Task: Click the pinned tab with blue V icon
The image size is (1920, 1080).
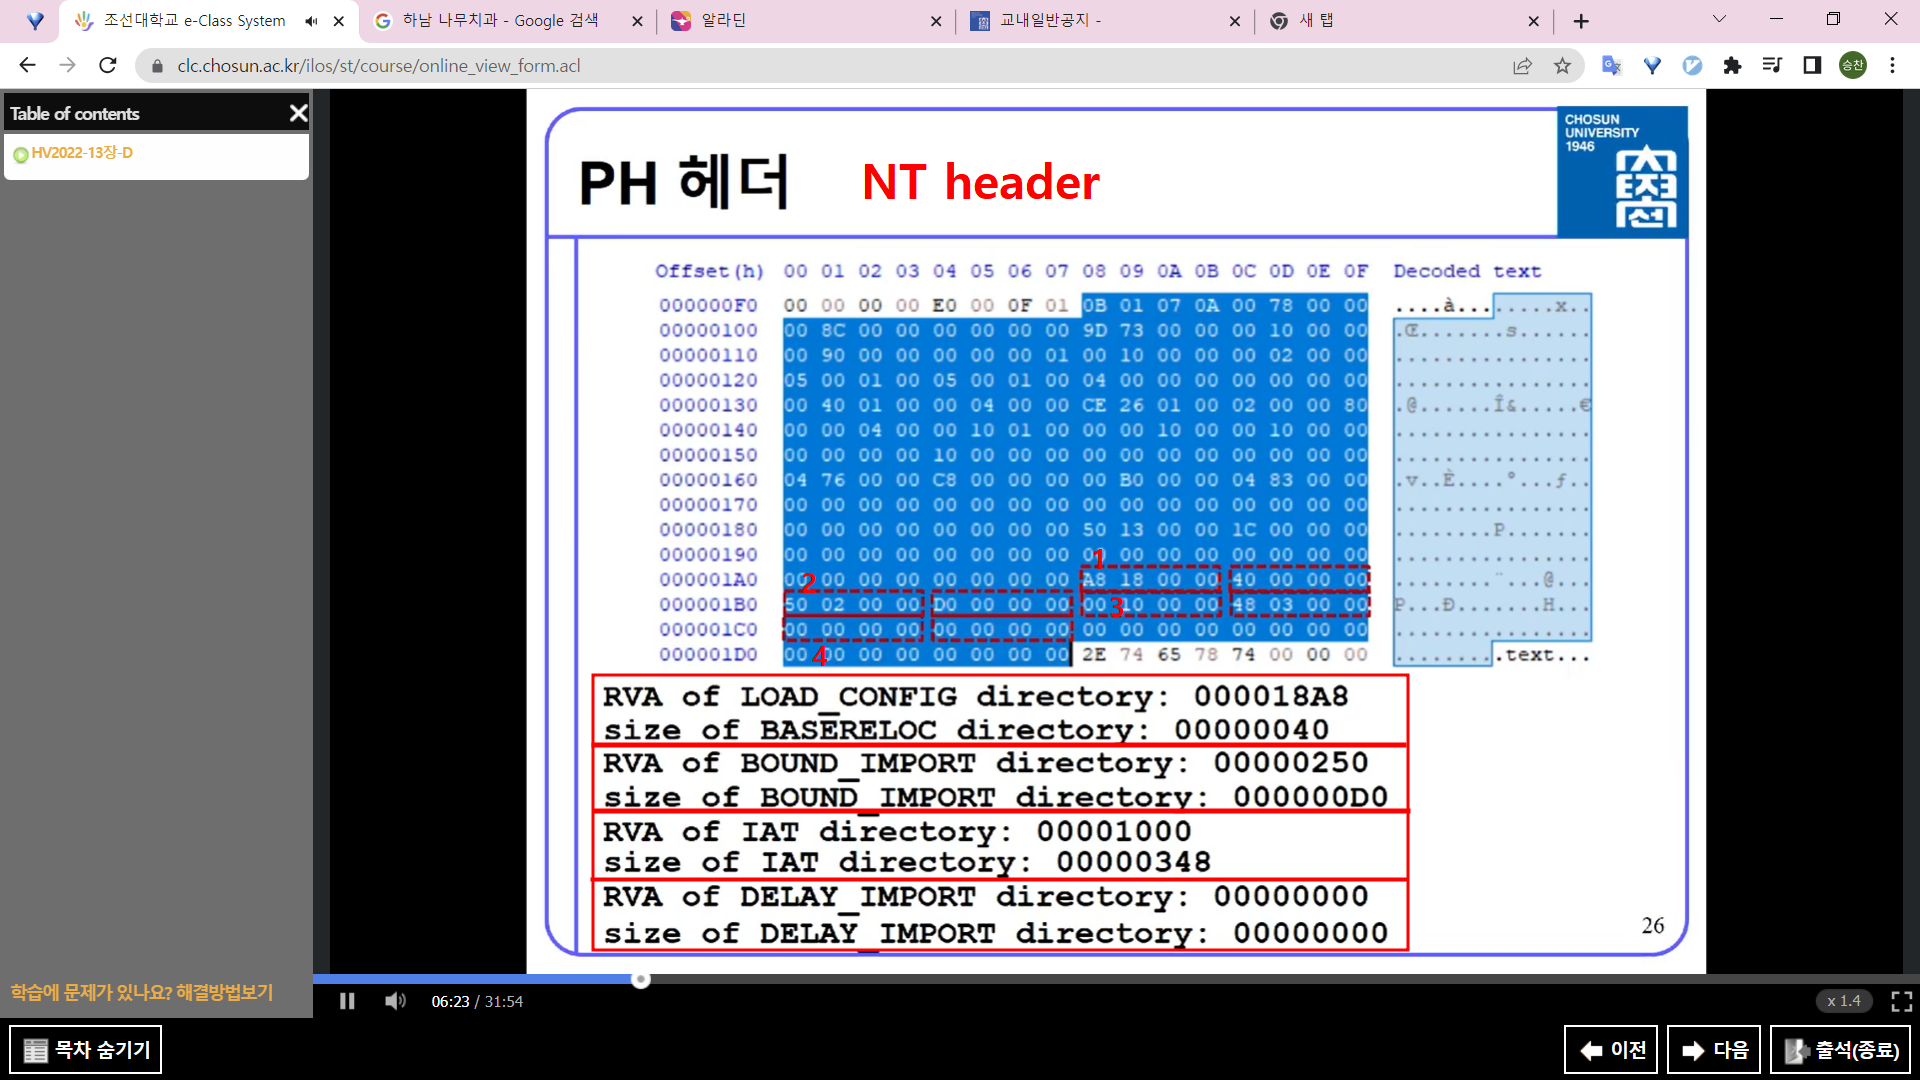Action: pos(35,21)
